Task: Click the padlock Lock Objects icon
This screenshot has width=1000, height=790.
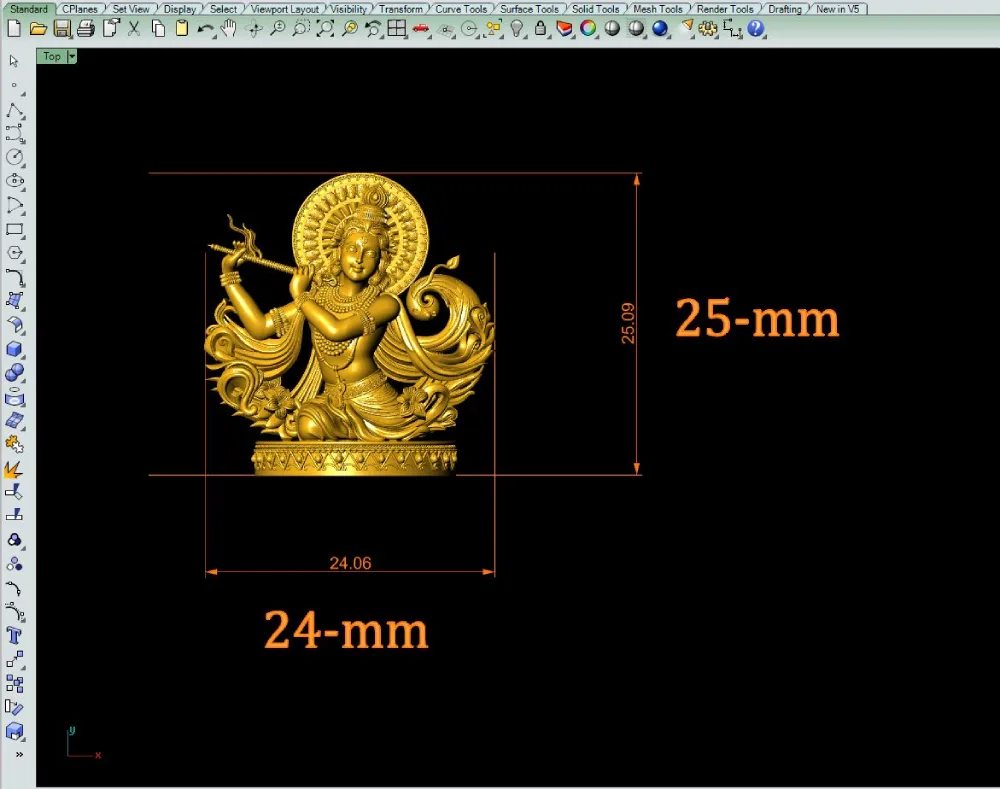Action: (541, 29)
